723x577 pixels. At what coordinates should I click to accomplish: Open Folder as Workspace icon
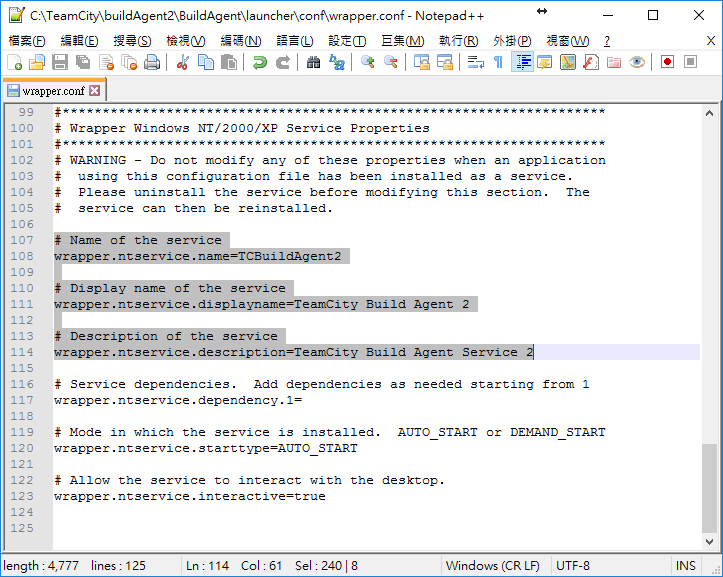(614, 62)
